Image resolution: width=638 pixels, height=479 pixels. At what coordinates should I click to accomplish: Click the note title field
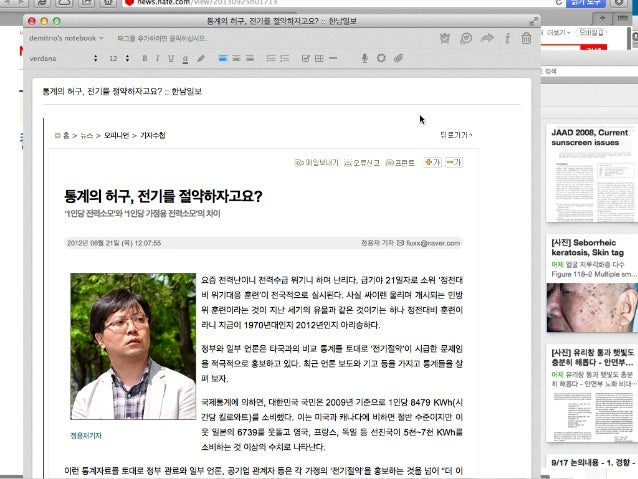point(281,92)
